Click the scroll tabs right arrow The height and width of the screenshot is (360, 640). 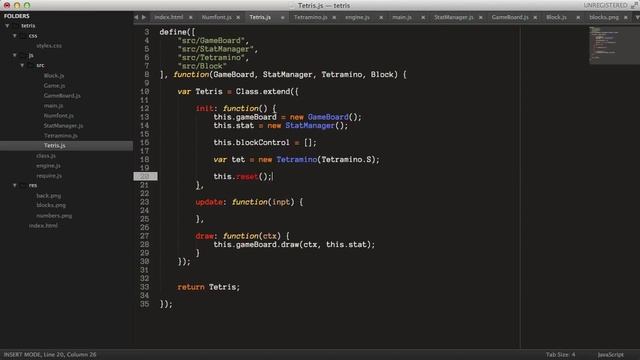144,17
